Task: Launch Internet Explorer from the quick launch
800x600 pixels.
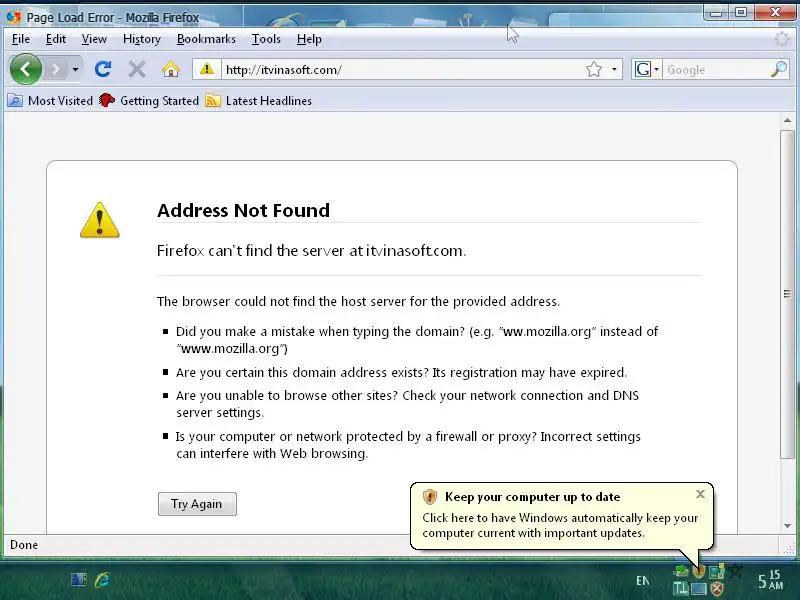Action: click(x=102, y=580)
